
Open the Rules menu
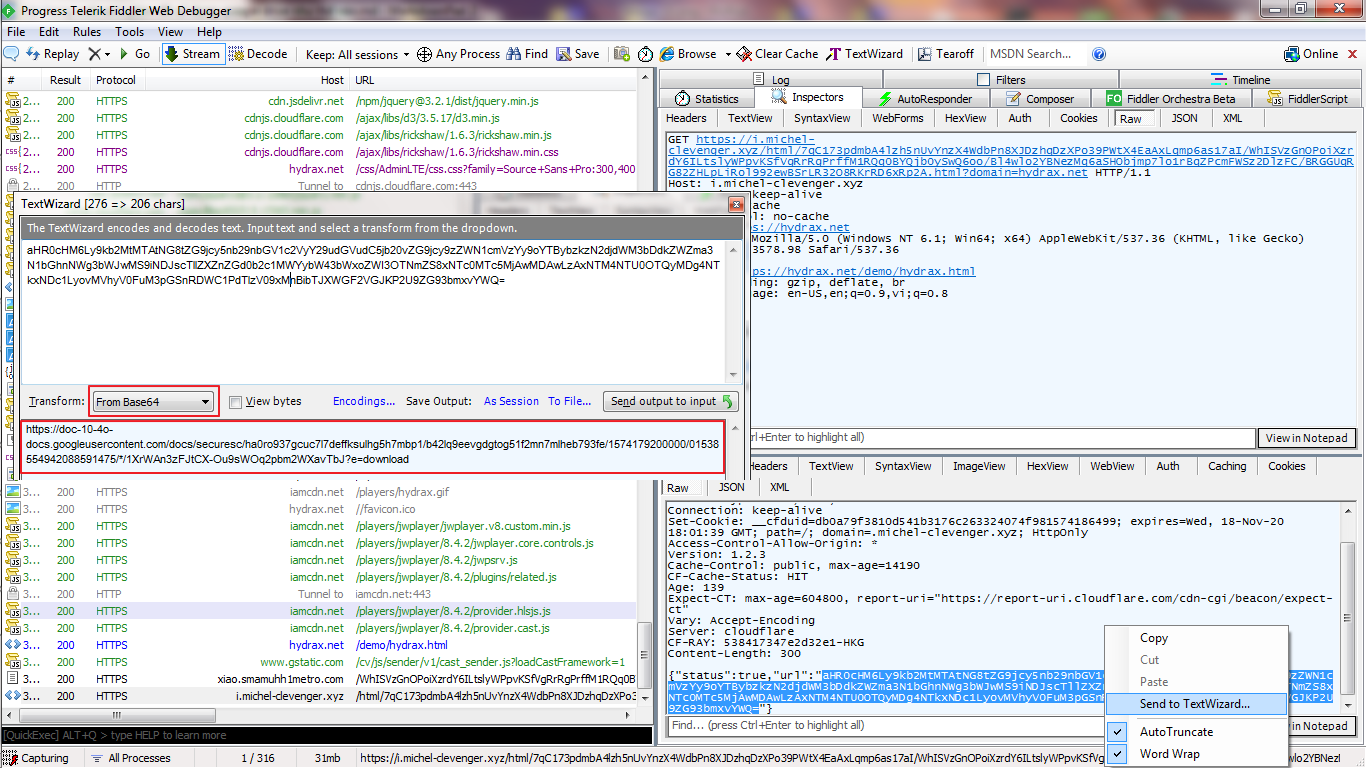(x=87, y=32)
